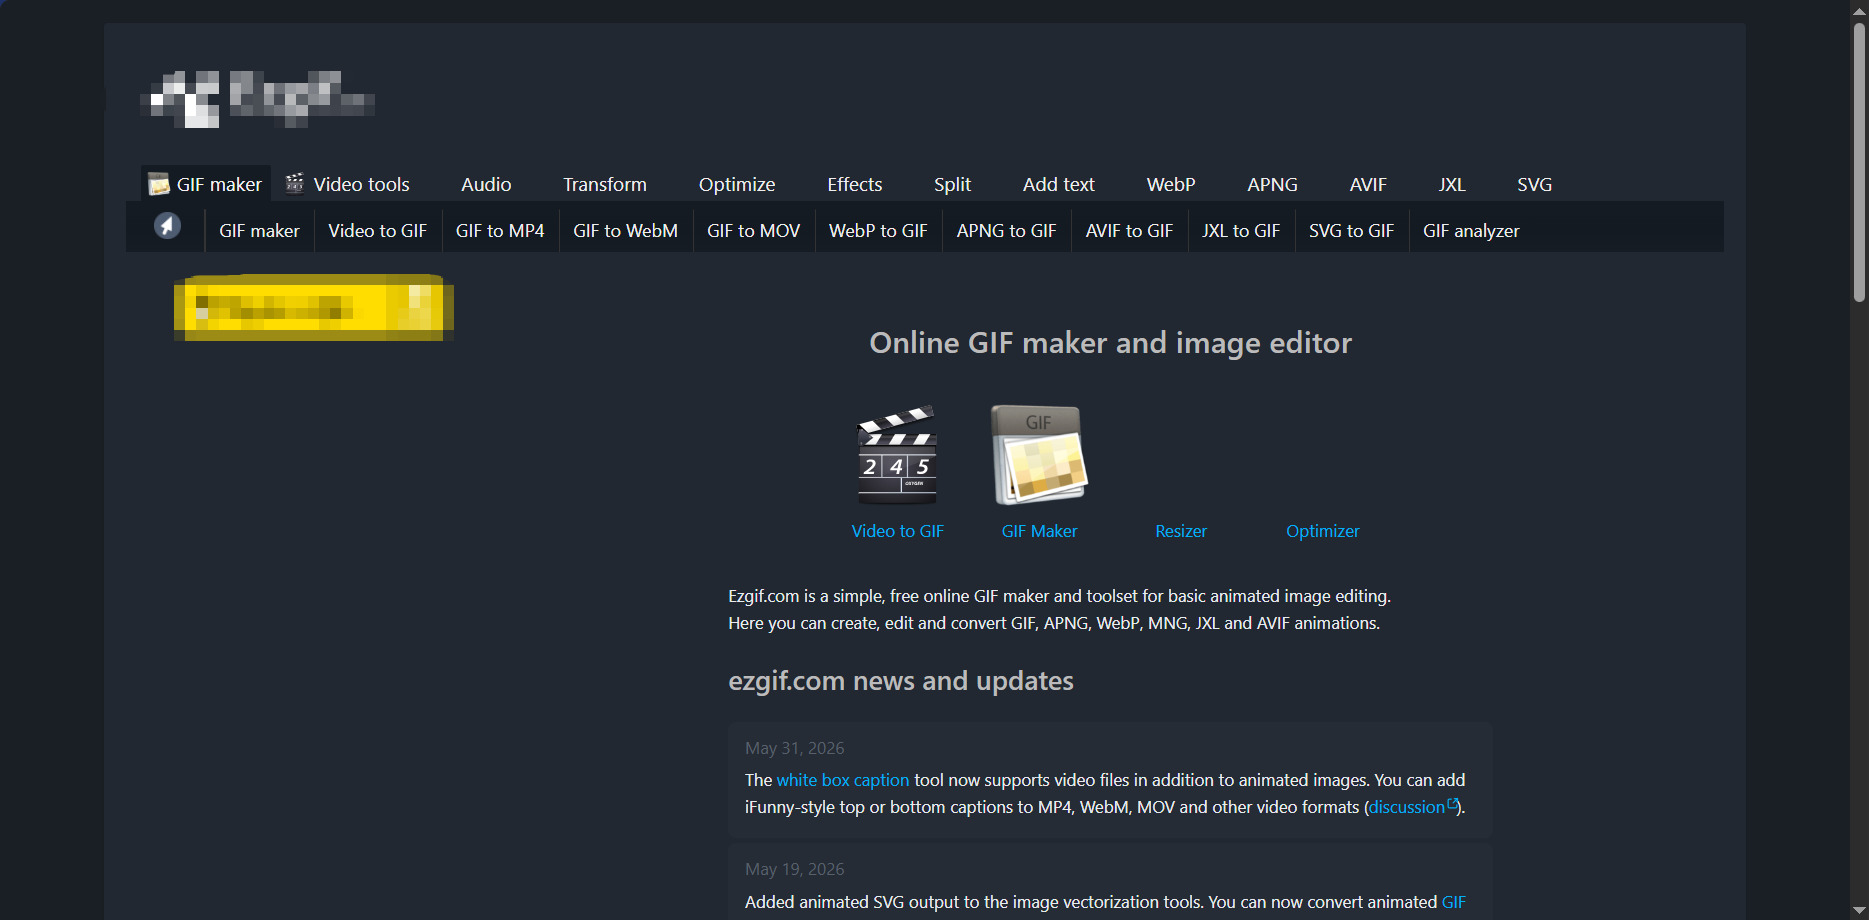Click the yellow banner button
1869x920 pixels.
point(314,307)
